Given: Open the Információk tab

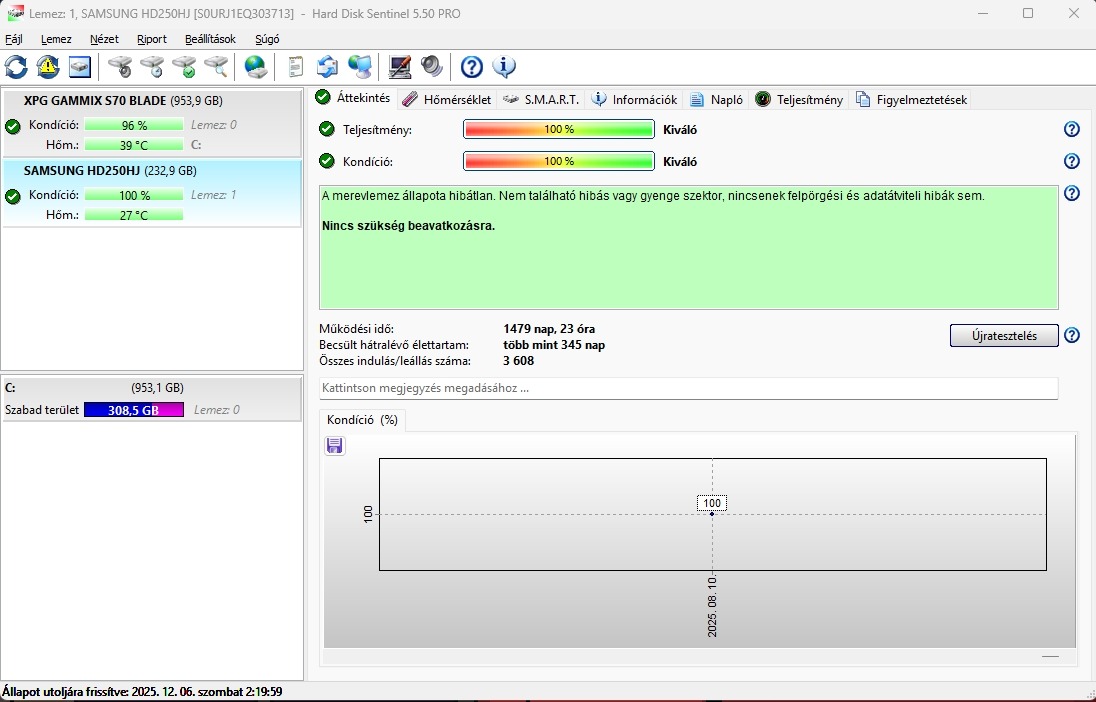Looking at the screenshot, I should click(635, 100).
